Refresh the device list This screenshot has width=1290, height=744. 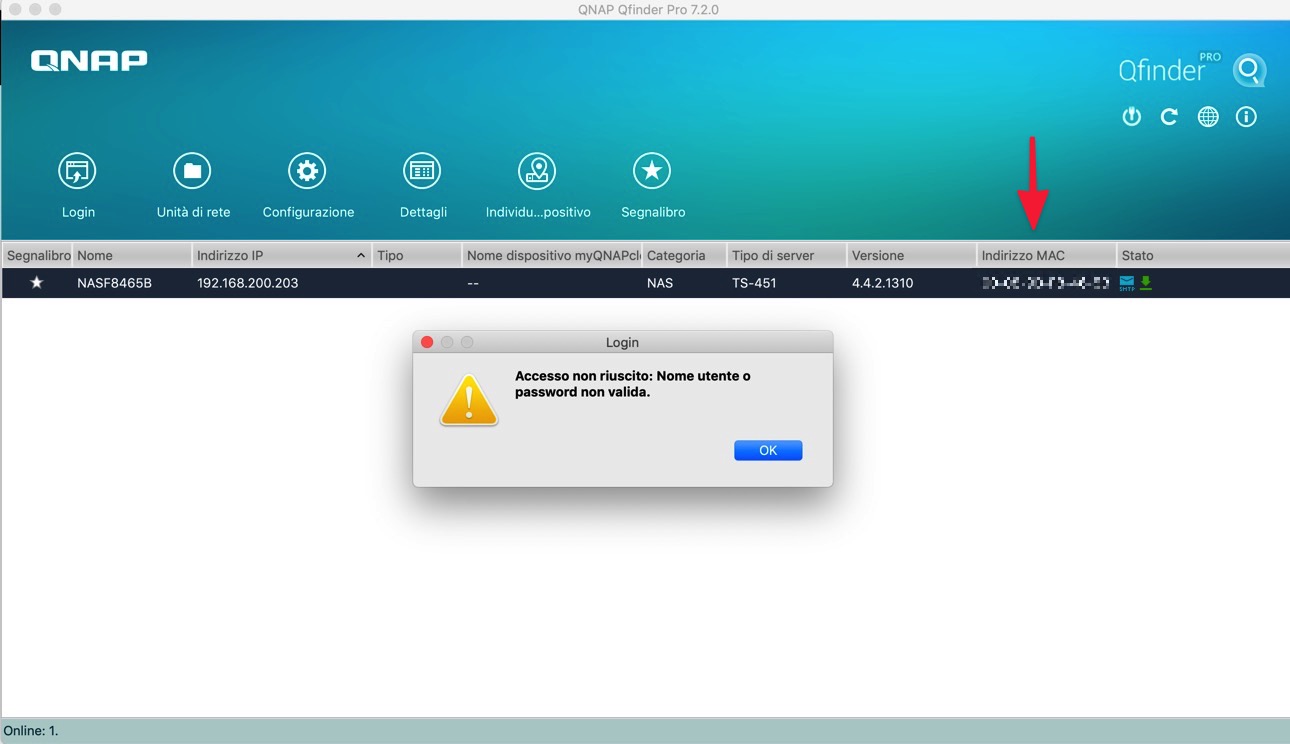1169,117
